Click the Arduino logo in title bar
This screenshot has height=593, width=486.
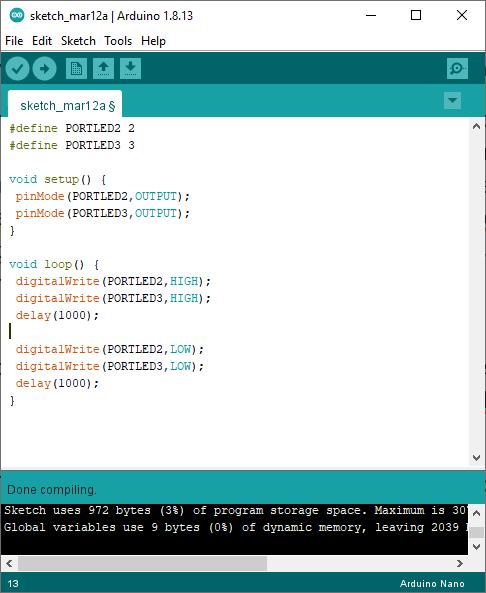coord(17,16)
